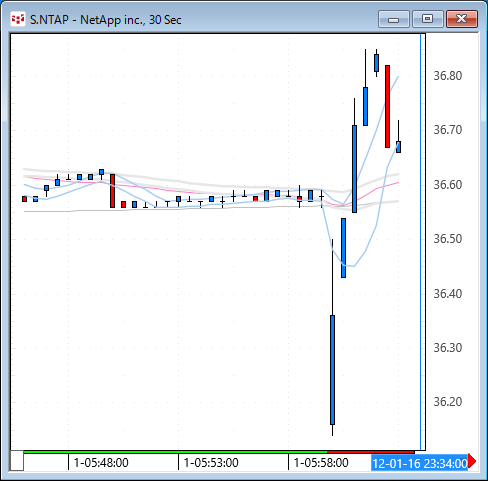Click the long red candle below 36.80
Image resolution: width=488 pixels, height=481 pixels.
click(x=387, y=106)
